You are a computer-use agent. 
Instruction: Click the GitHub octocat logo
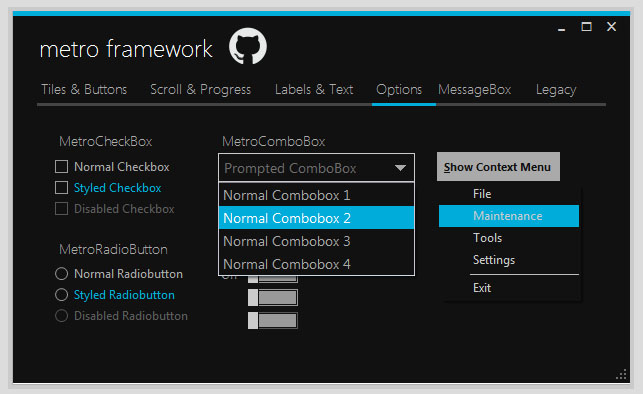pos(248,46)
